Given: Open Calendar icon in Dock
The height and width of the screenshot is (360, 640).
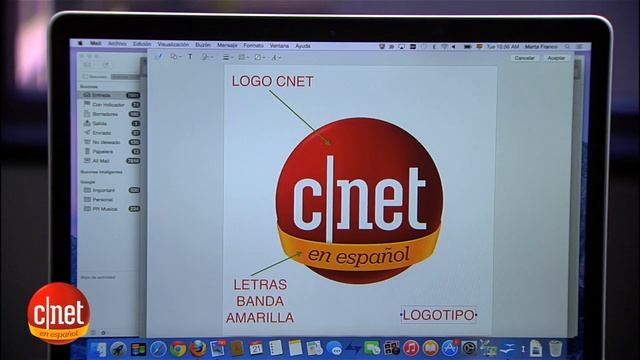Looking at the screenshot, I should [256, 349].
